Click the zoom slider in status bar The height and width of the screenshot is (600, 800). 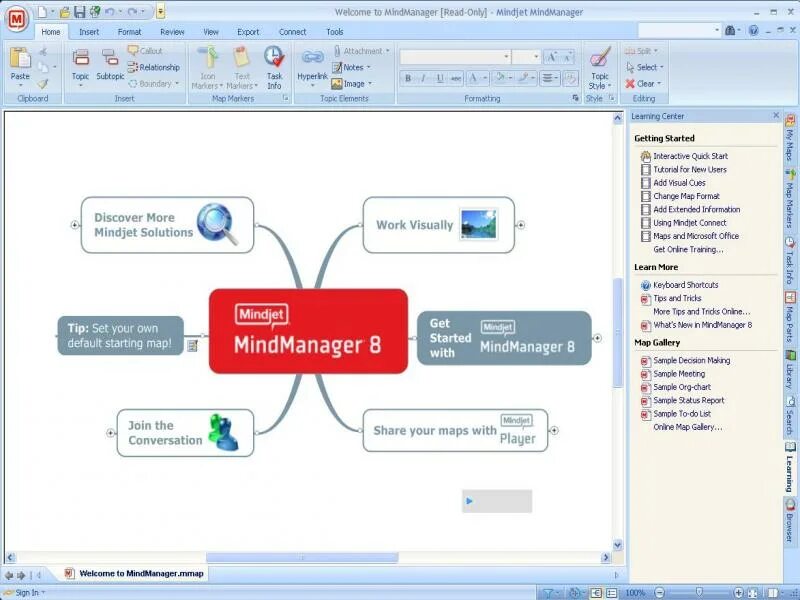[699, 592]
